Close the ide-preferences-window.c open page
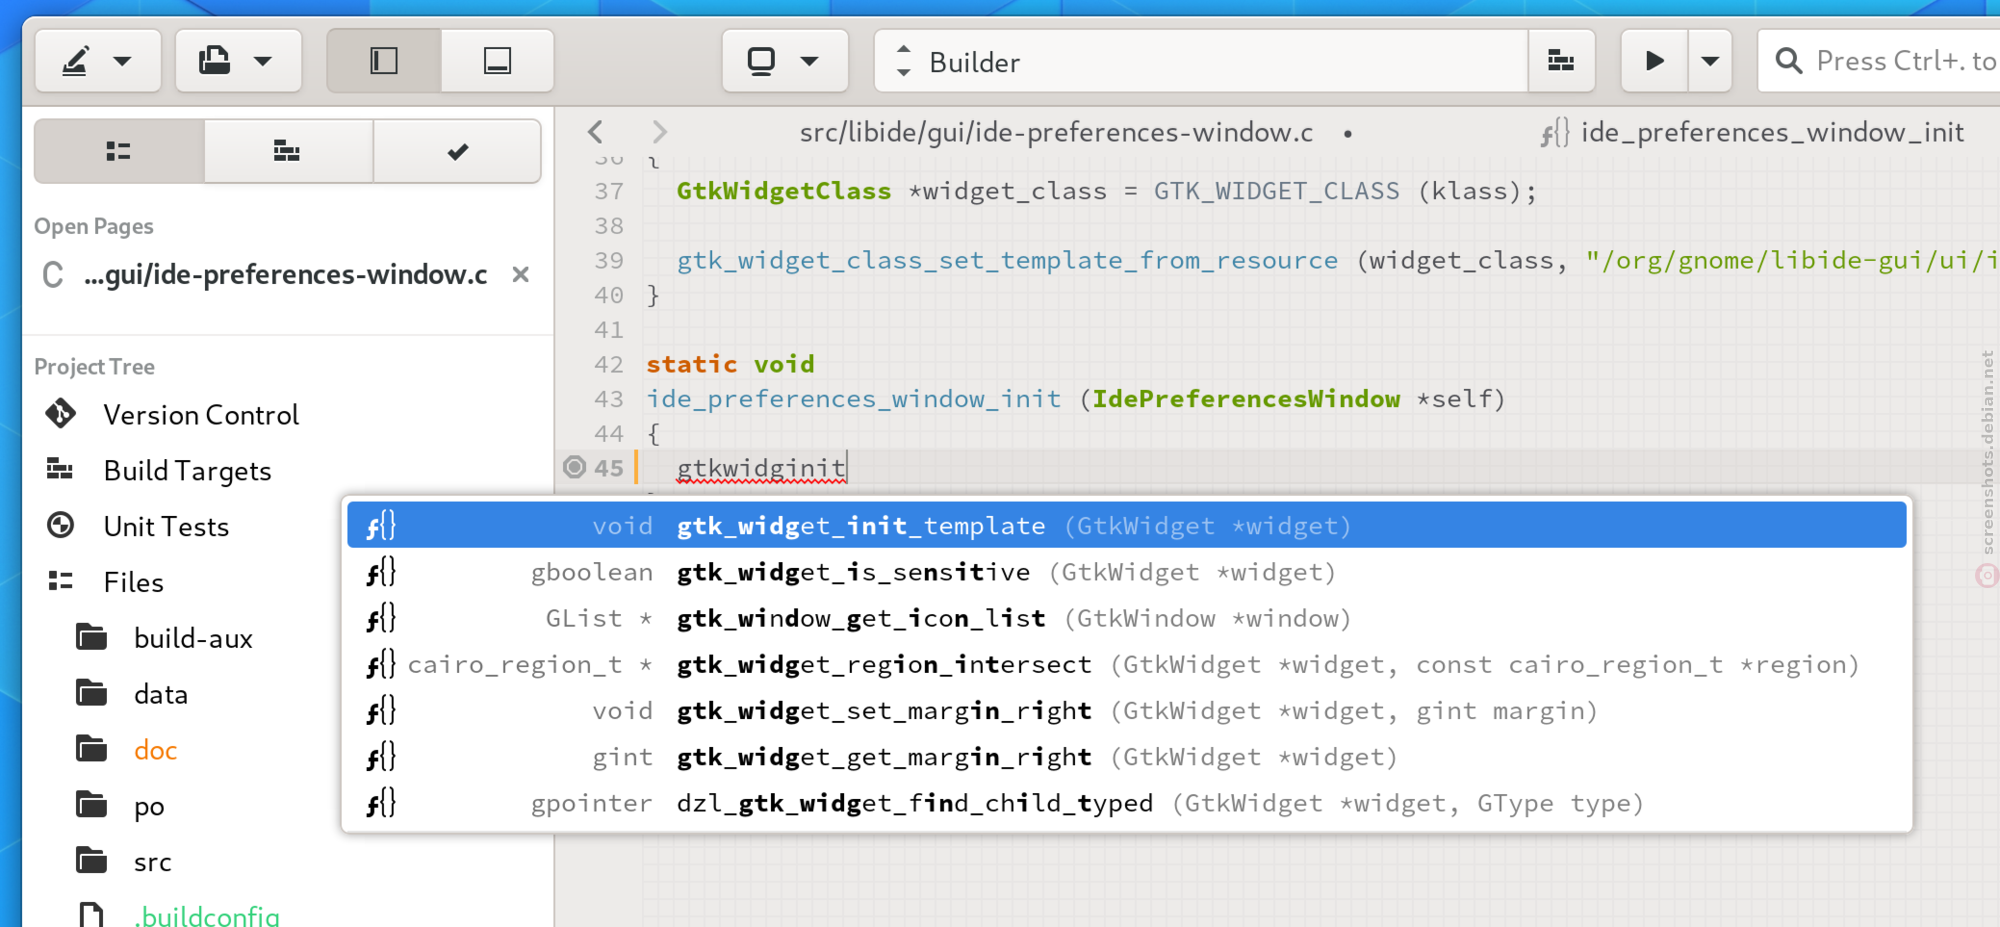2000x927 pixels. point(520,274)
